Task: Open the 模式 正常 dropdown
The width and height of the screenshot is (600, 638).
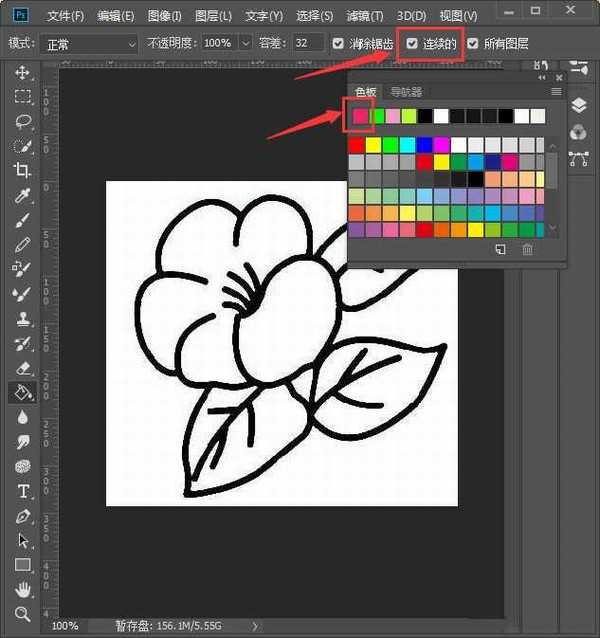Action: (x=88, y=45)
